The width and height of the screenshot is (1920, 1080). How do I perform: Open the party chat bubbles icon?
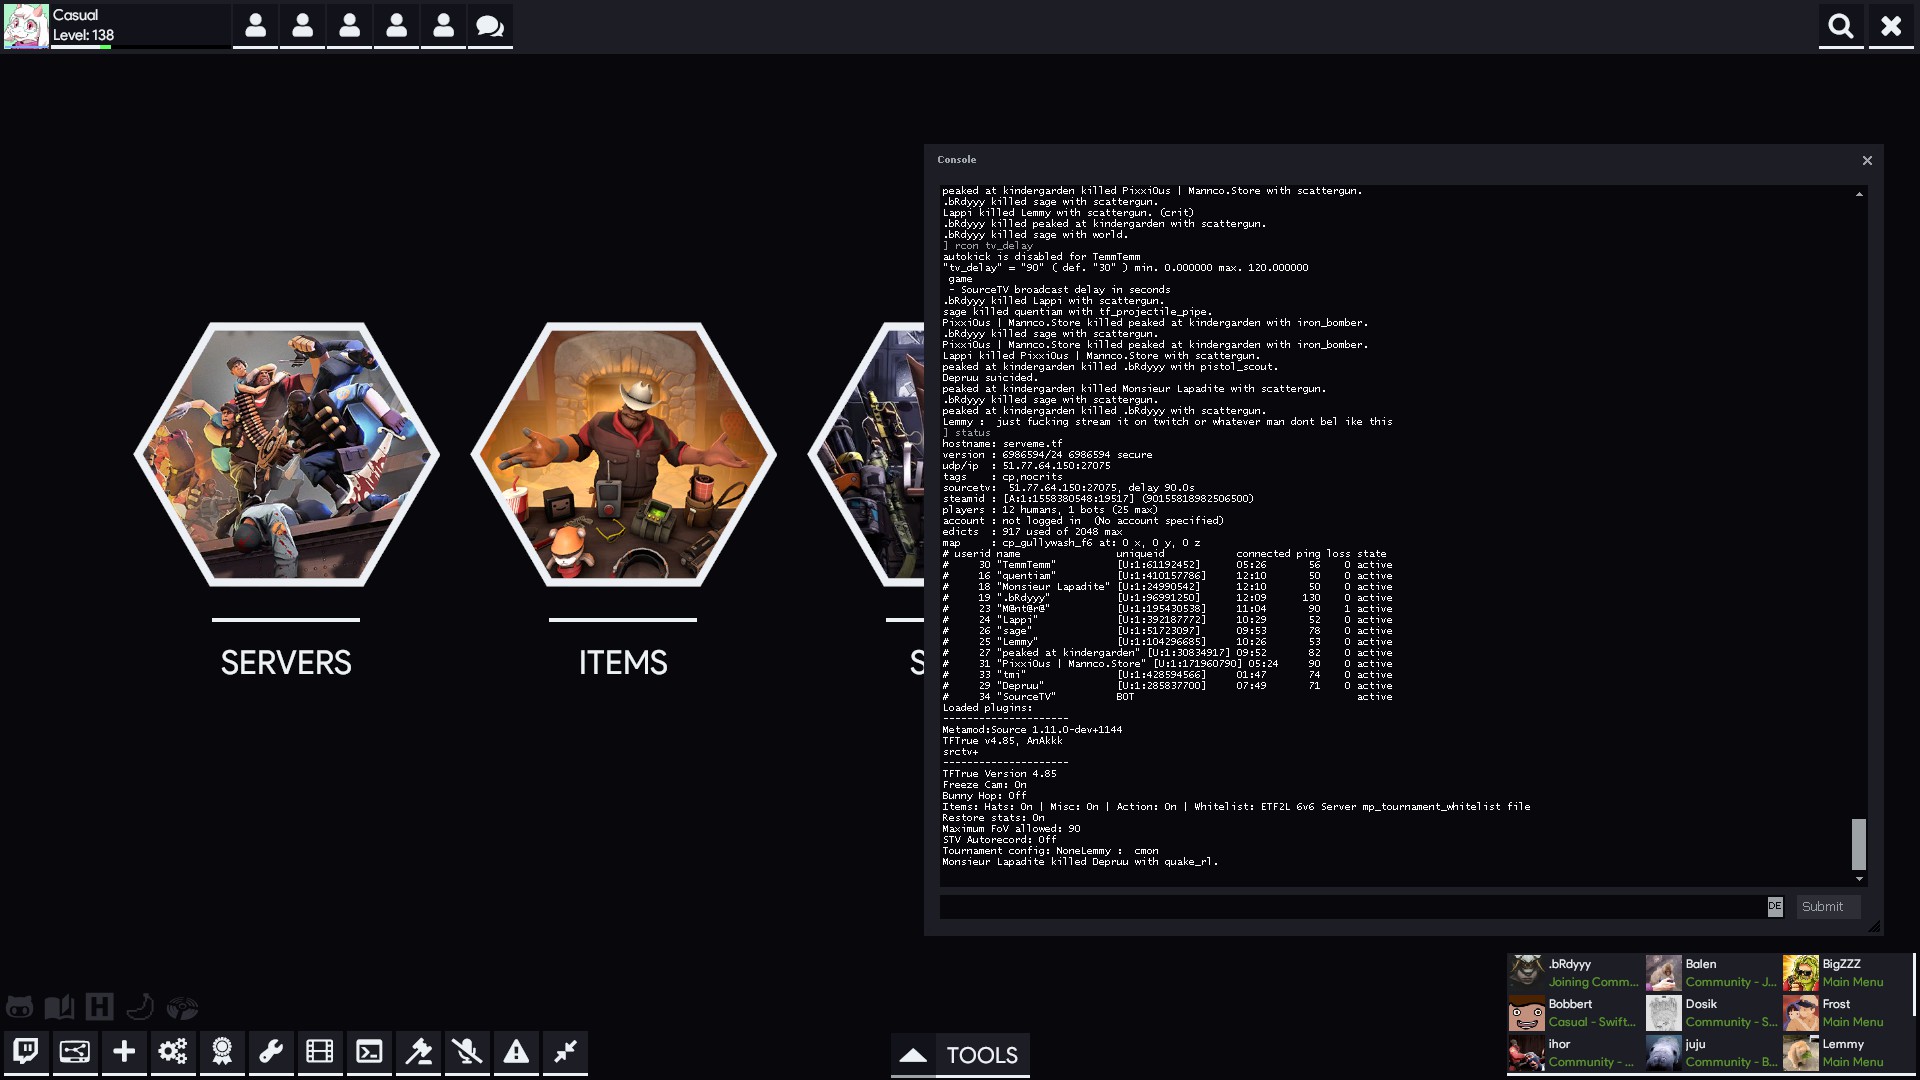pos(490,26)
